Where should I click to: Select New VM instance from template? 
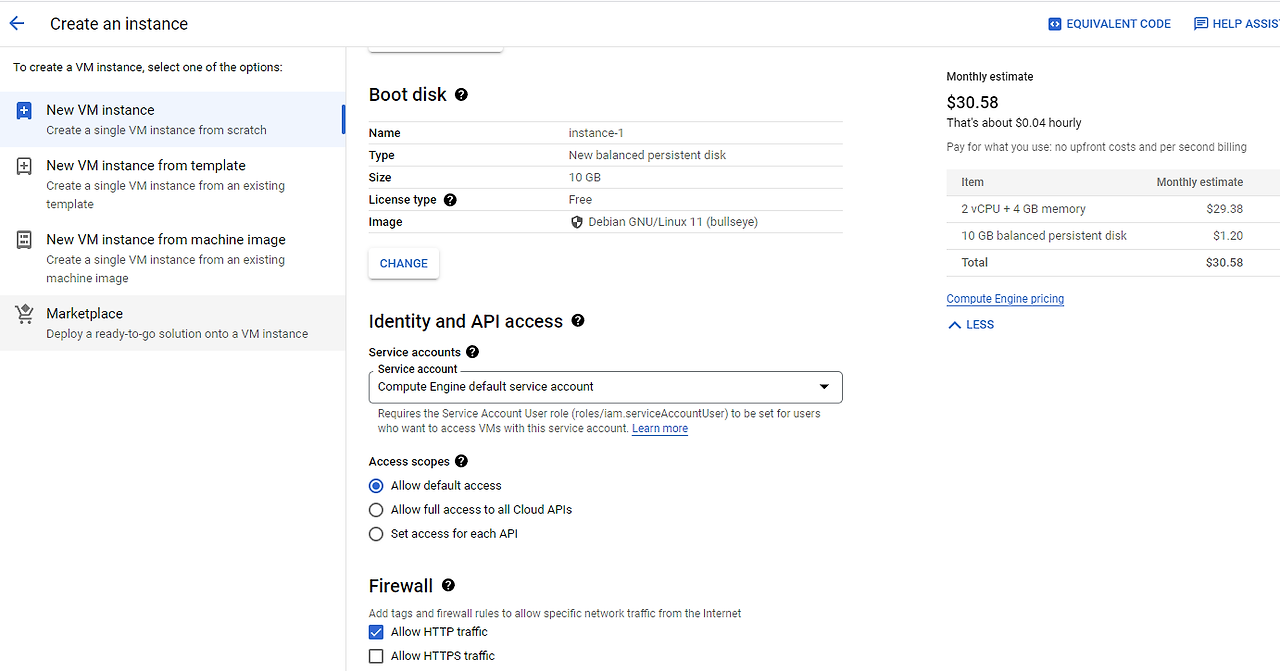146,166
